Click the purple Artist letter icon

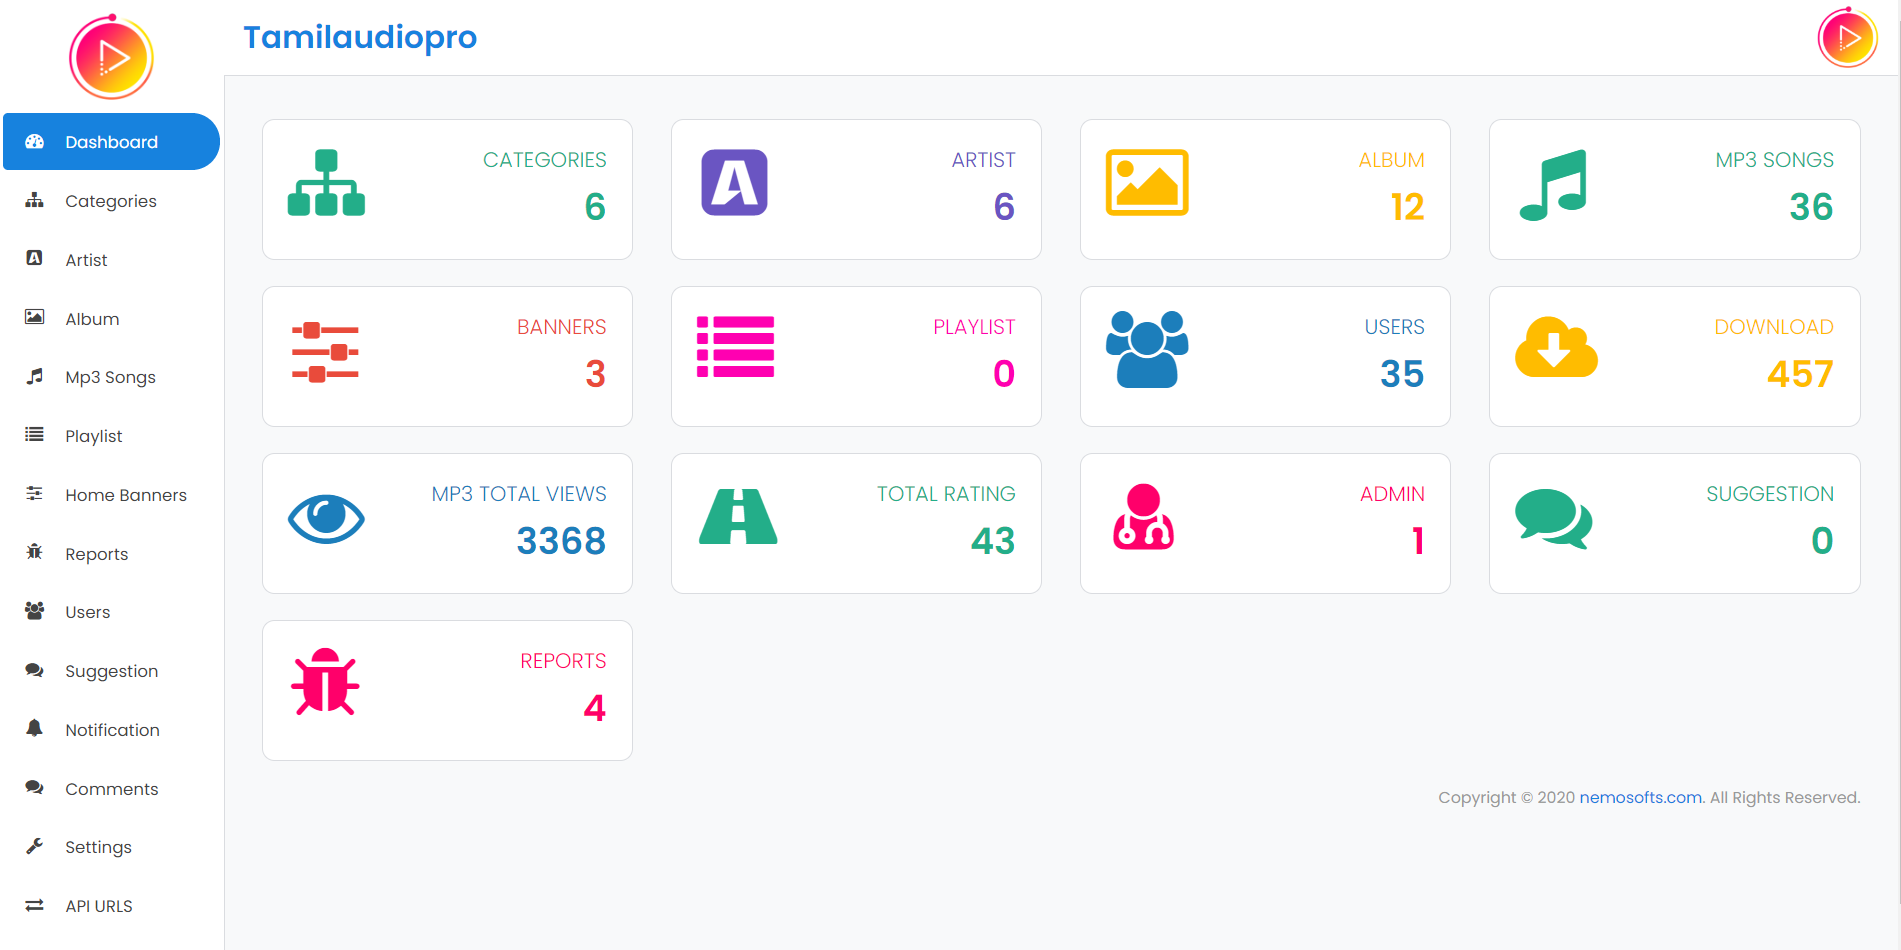[x=734, y=183]
